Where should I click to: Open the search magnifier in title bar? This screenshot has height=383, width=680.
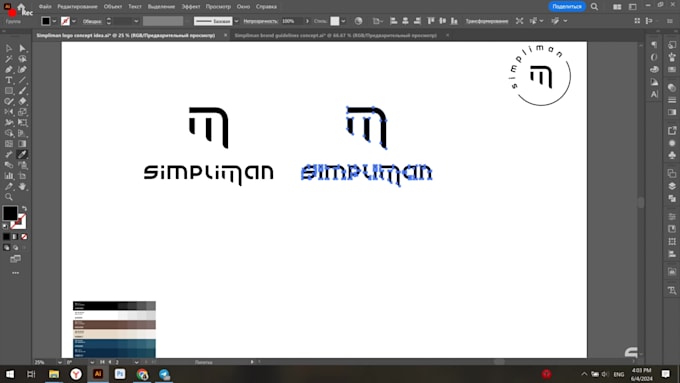(595, 7)
